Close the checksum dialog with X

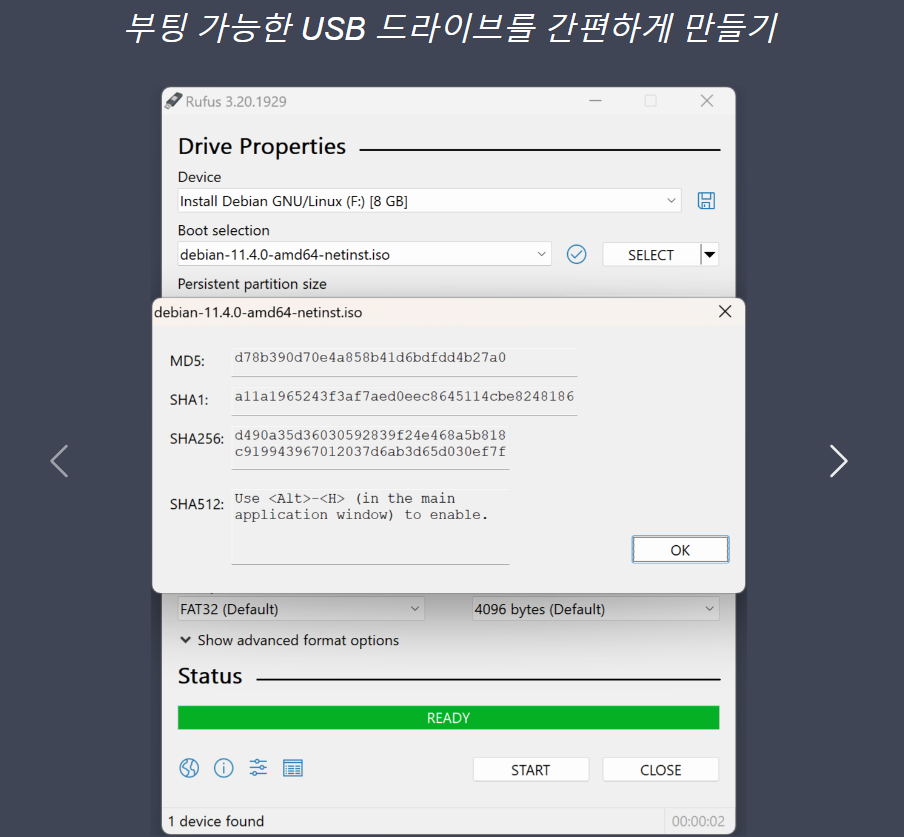(x=725, y=311)
